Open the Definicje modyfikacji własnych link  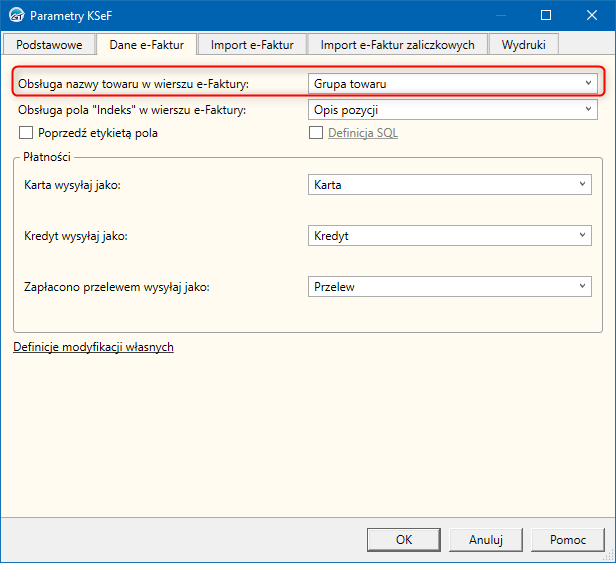pos(93,347)
